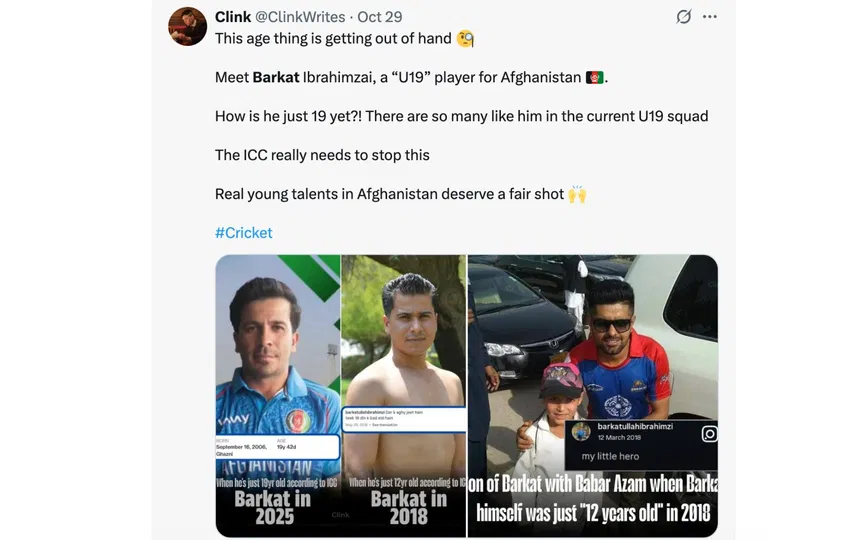Click Clink's profile avatar picture

click(187, 26)
